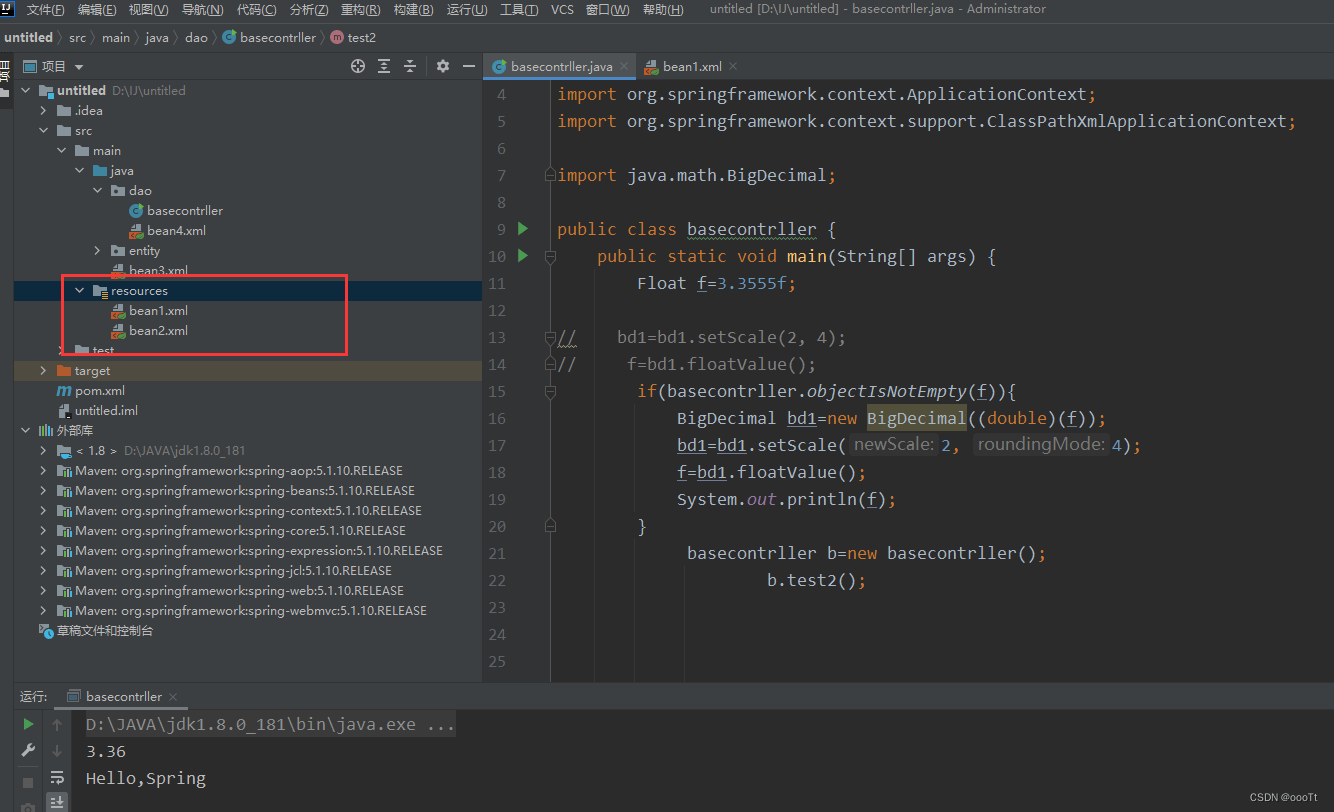
Task: Click the external libraries bar-chart icon
Action: [46, 431]
